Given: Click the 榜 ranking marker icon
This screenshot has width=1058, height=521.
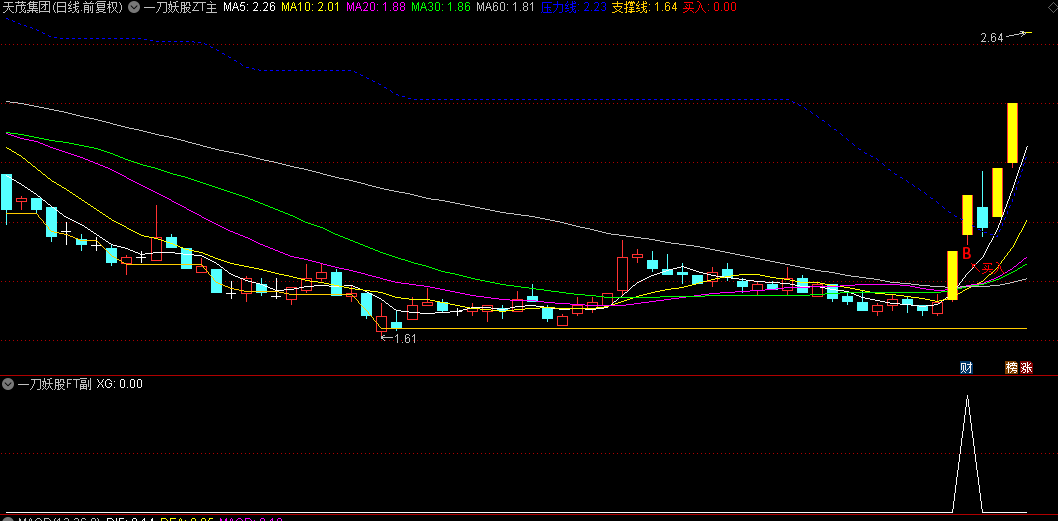Looking at the screenshot, I should point(1011,368).
